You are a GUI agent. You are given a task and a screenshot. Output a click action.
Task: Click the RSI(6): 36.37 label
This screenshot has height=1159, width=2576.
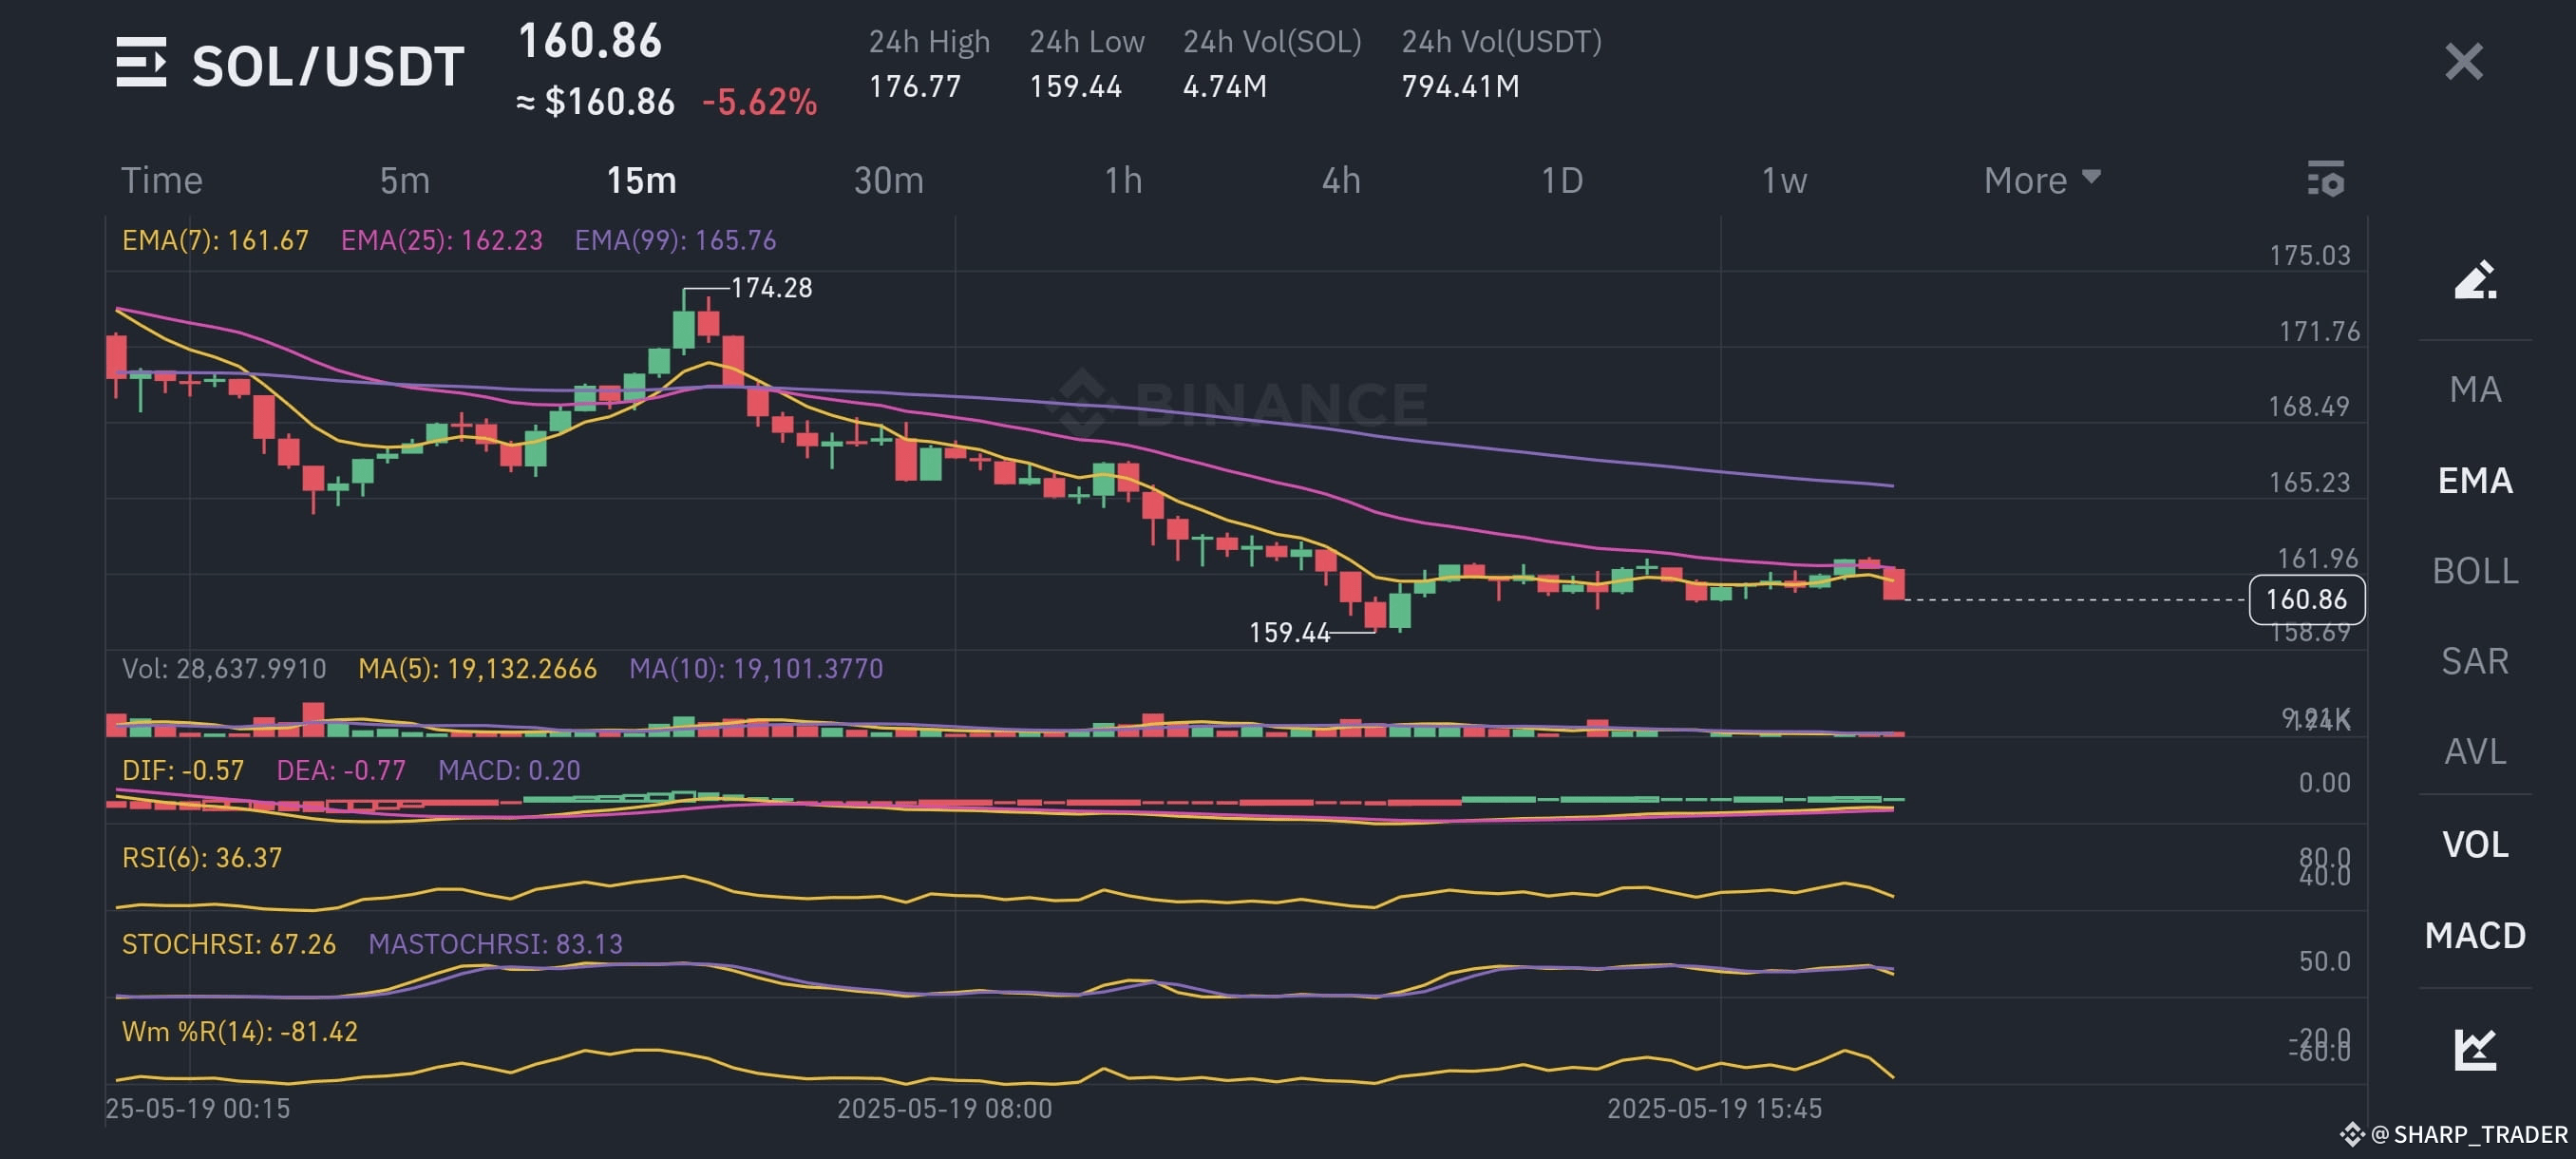point(200,856)
